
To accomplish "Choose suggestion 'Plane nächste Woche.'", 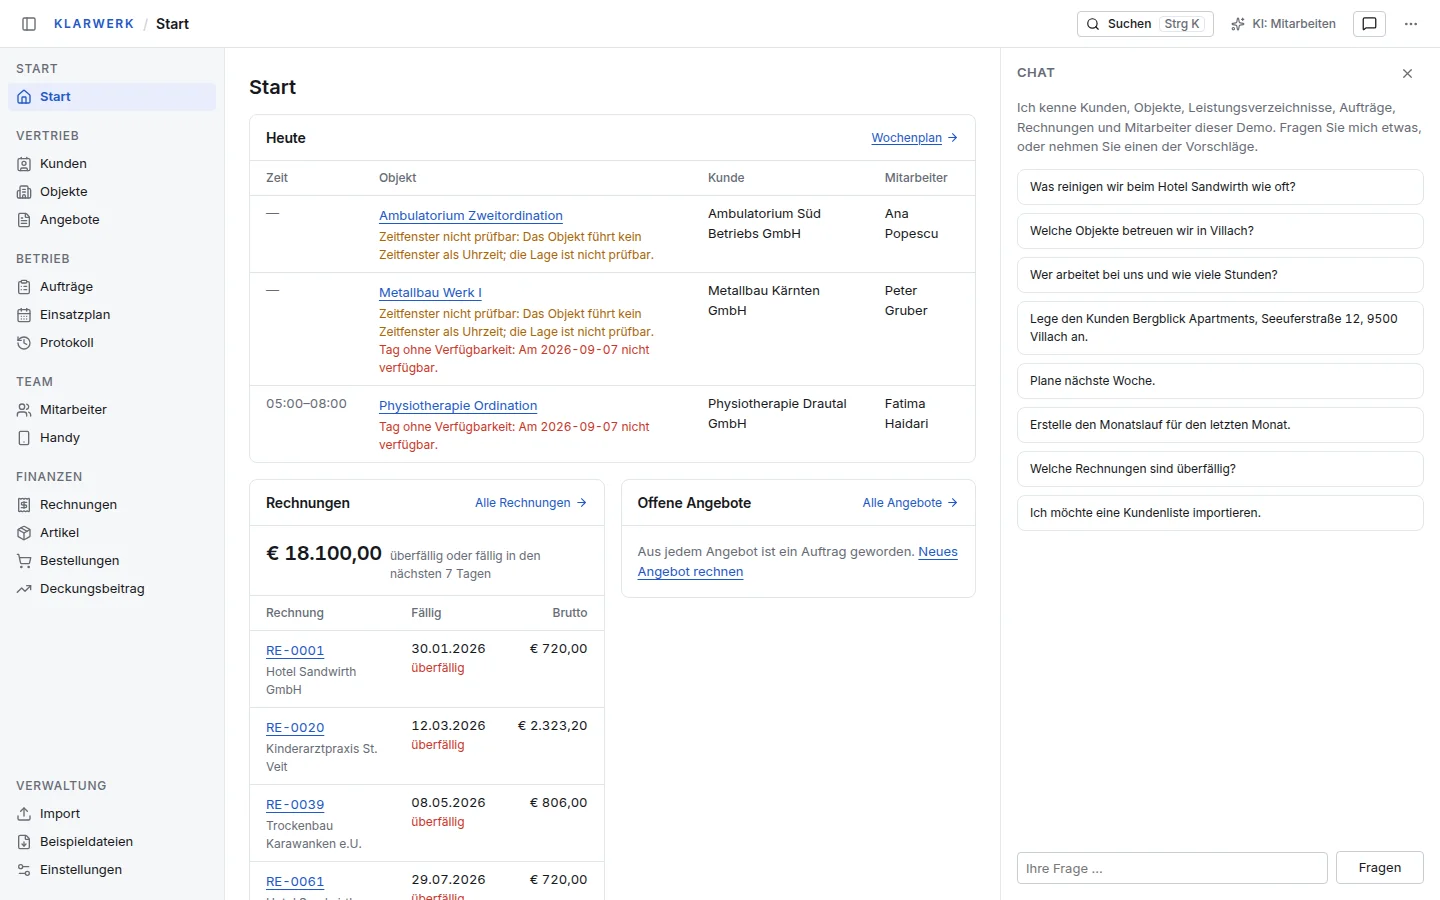I will pyautogui.click(x=1220, y=381).
